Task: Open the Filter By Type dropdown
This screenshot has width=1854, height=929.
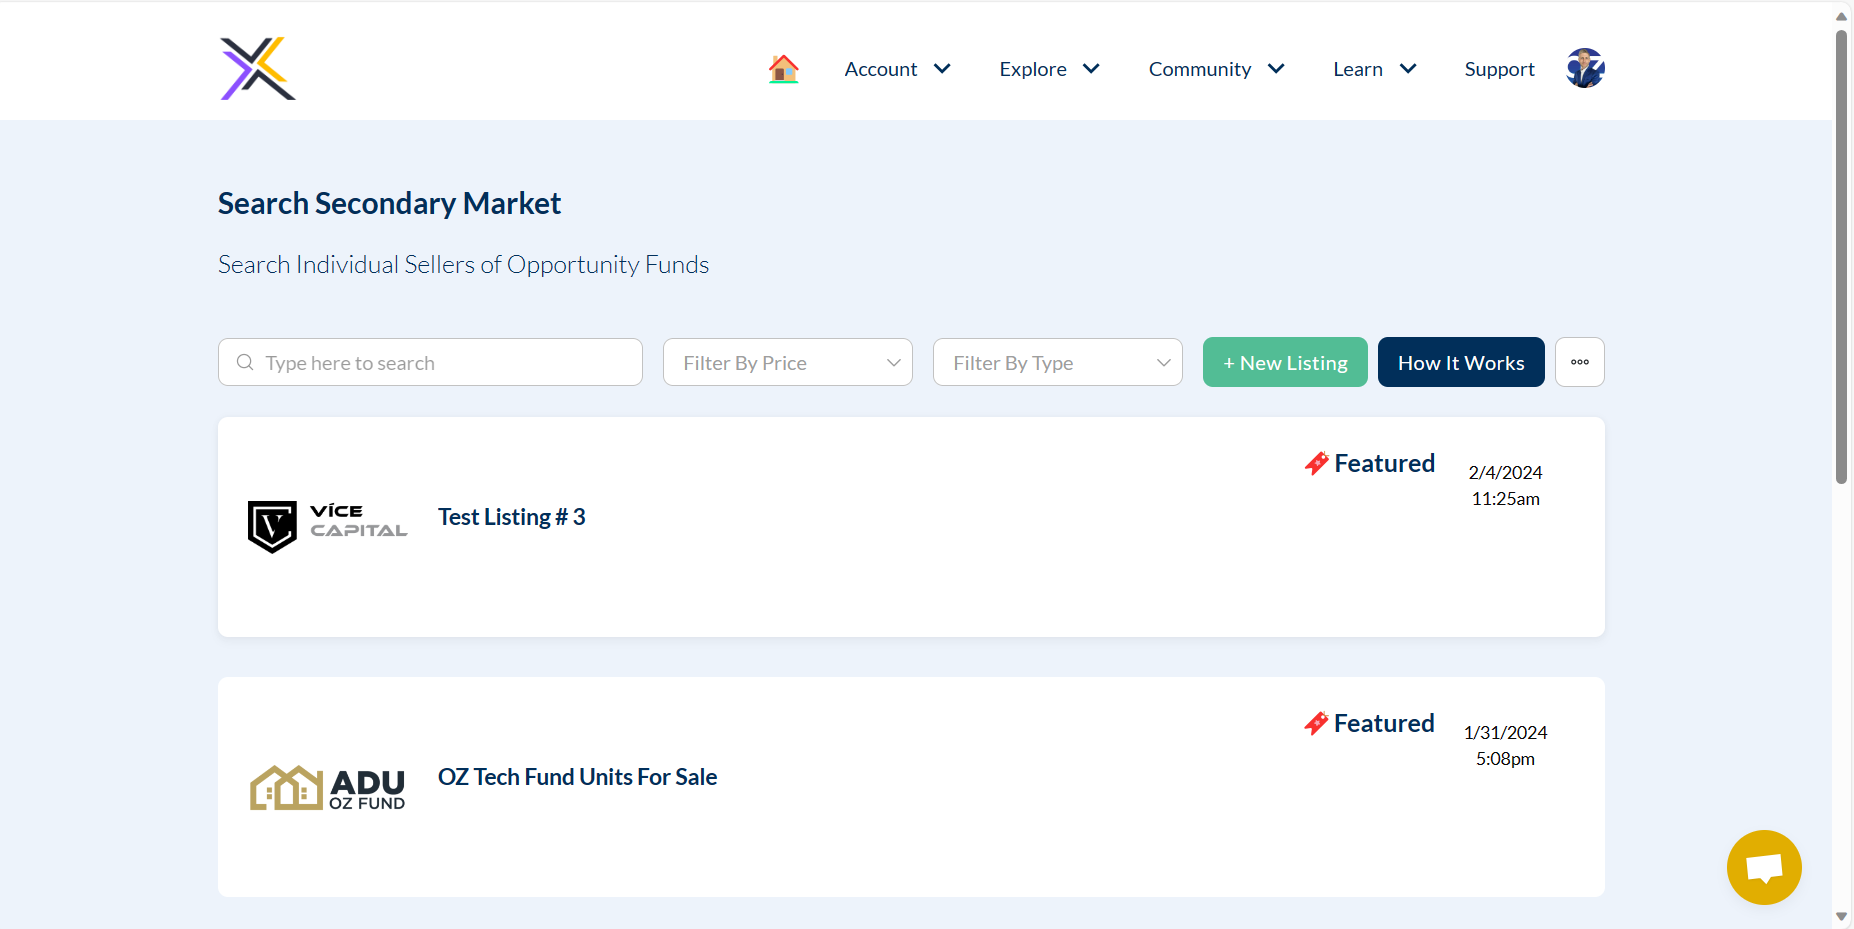Action: (1057, 362)
